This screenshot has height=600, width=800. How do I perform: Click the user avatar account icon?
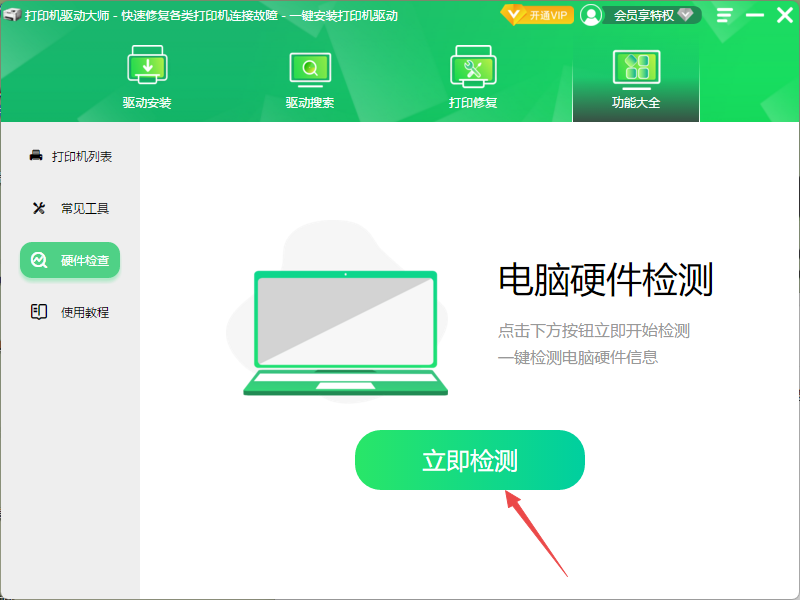(x=592, y=15)
